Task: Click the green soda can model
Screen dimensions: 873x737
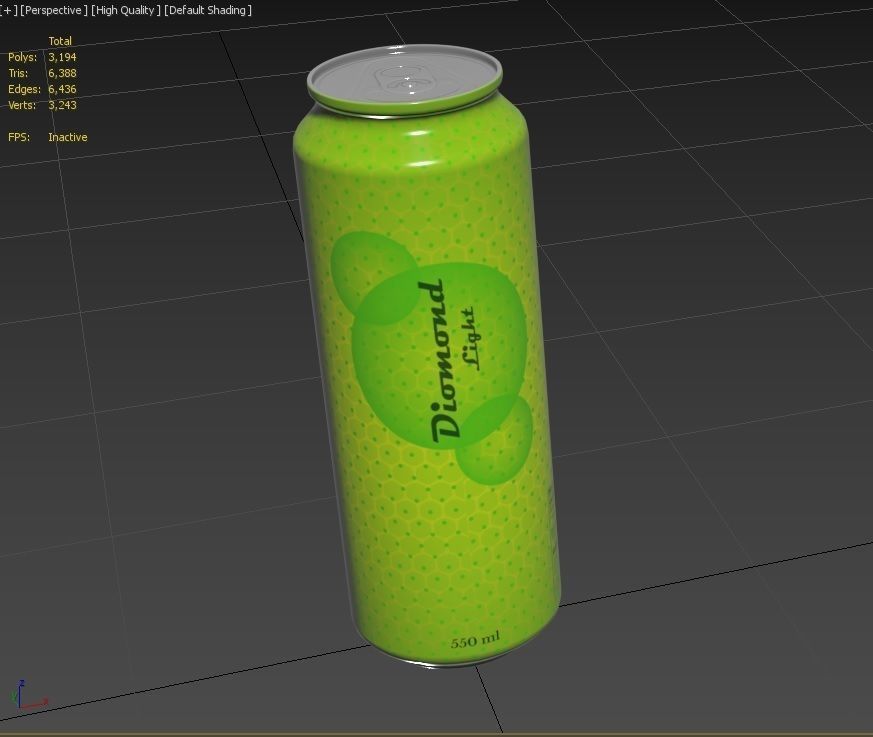Action: click(x=426, y=356)
